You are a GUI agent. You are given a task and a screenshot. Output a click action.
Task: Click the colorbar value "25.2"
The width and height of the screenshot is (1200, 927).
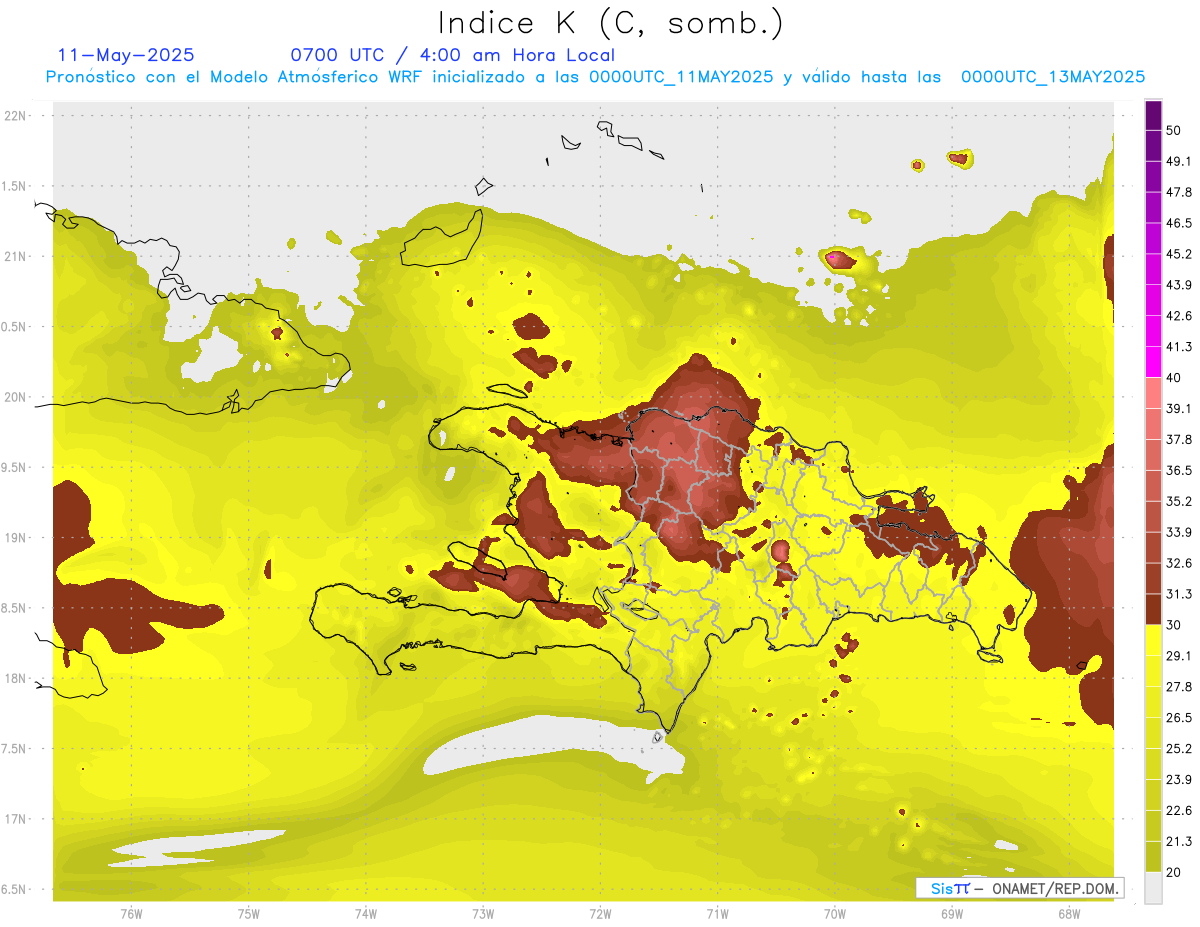[1178, 749]
